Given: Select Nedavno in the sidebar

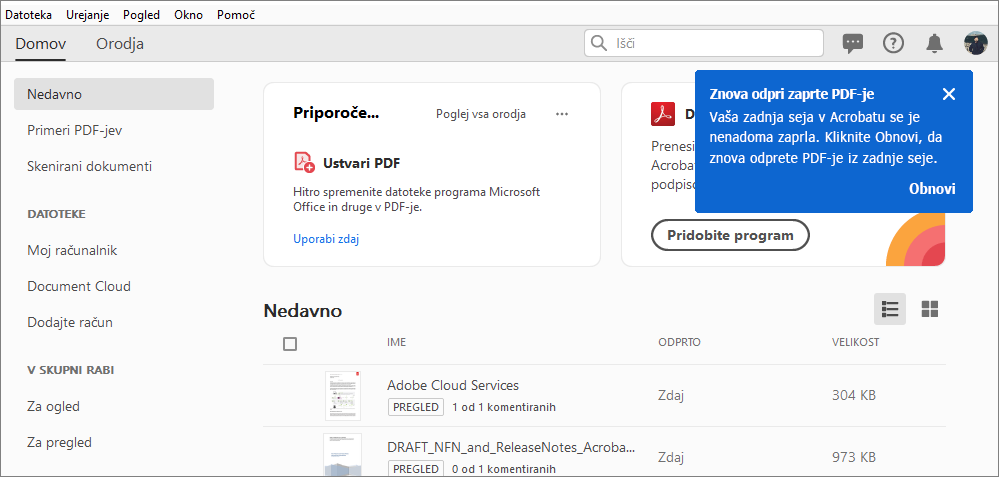Looking at the screenshot, I should pos(114,94).
